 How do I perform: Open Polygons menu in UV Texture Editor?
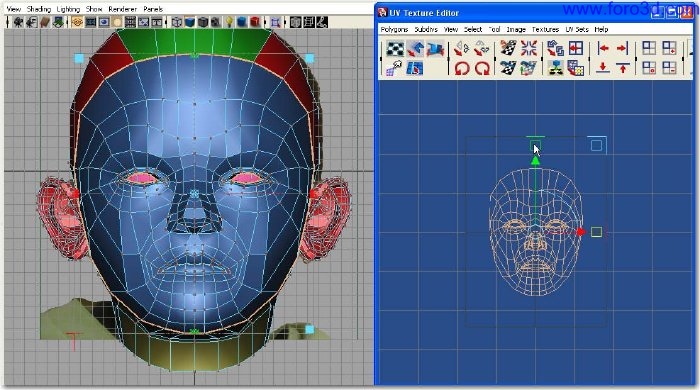coord(394,29)
